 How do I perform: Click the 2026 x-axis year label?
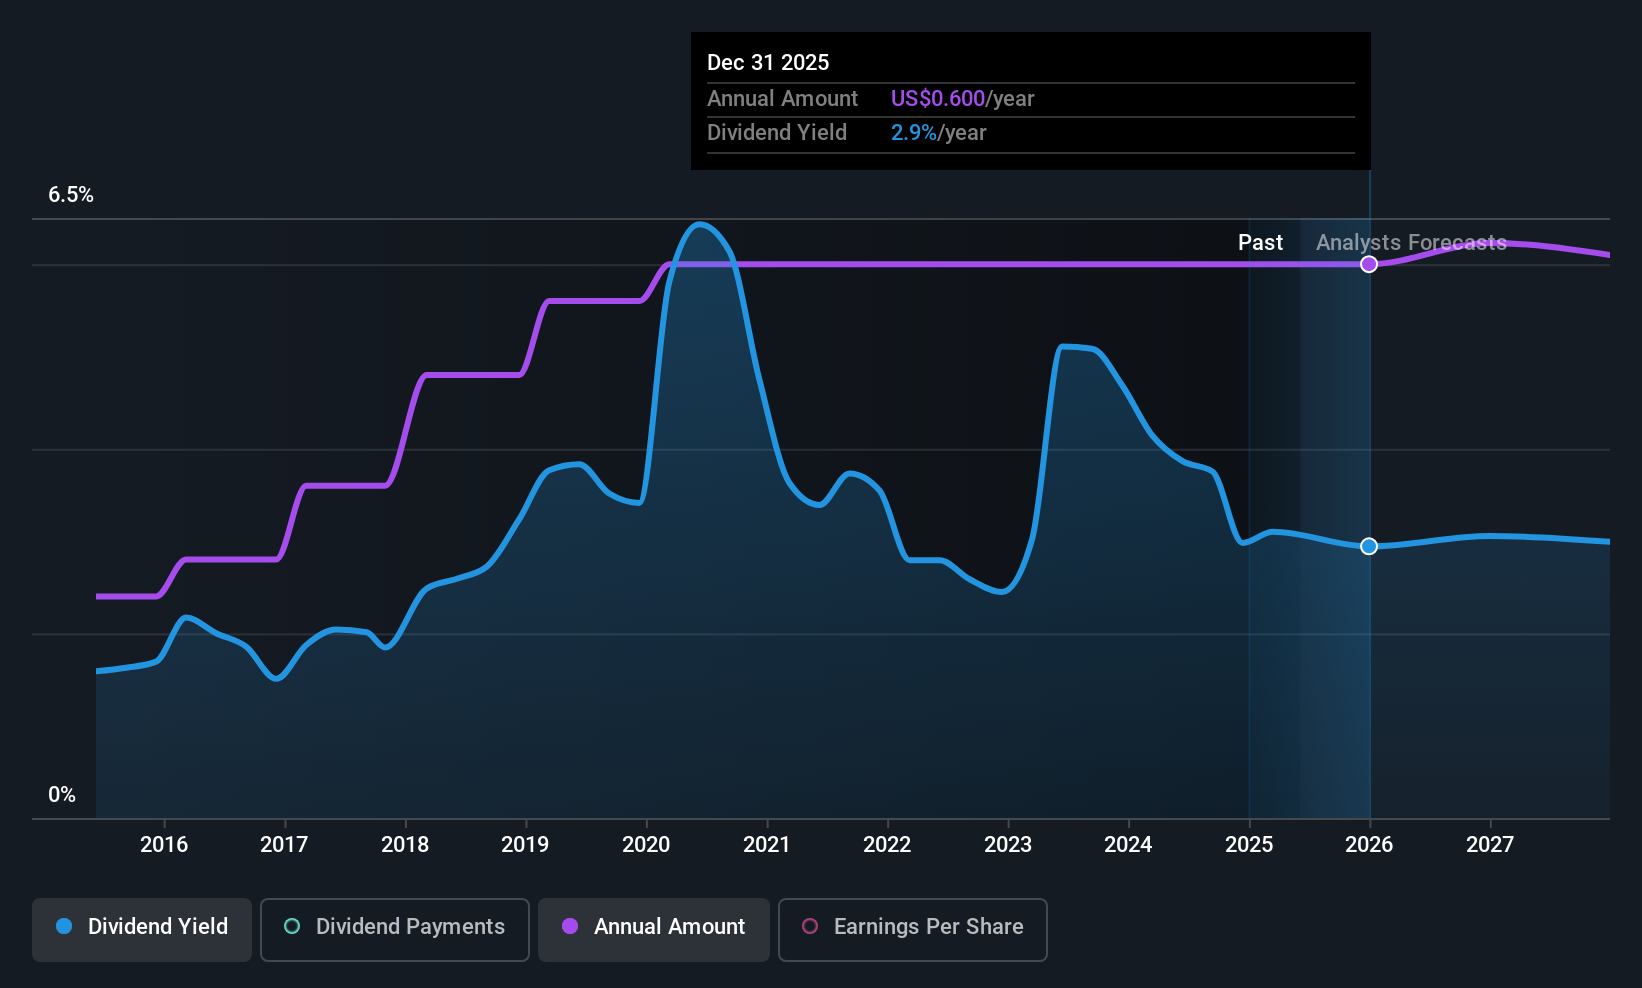pyautogui.click(x=1369, y=845)
